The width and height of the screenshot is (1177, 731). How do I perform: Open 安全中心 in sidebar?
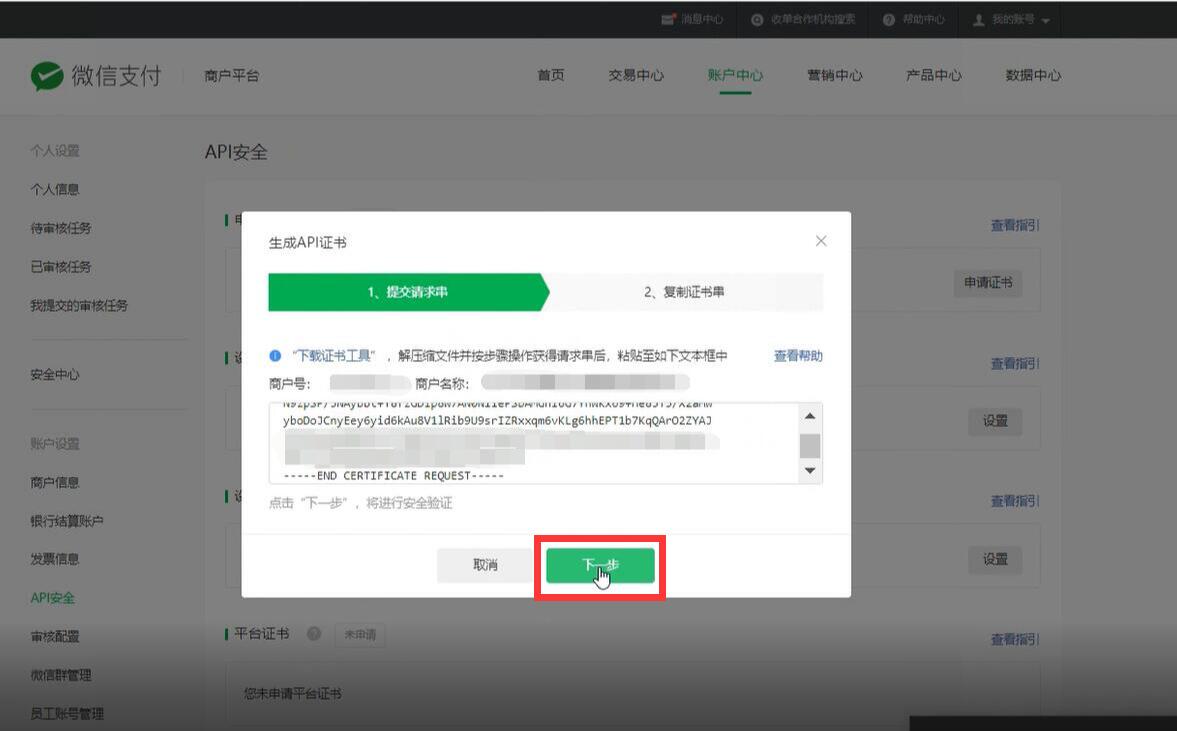click(x=55, y=375)
